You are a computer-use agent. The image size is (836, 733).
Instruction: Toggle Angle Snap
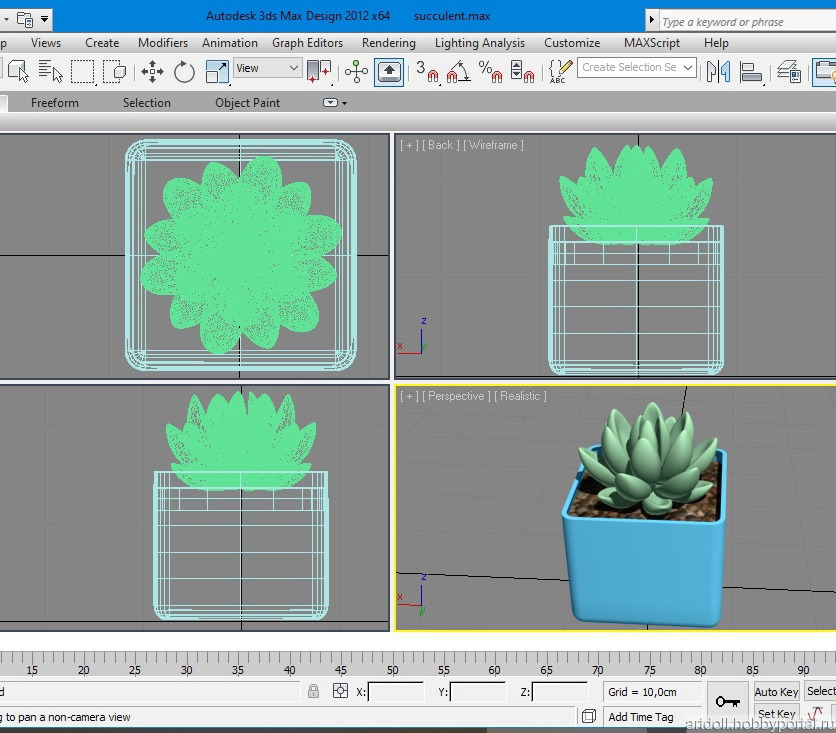tap(458, 71)
